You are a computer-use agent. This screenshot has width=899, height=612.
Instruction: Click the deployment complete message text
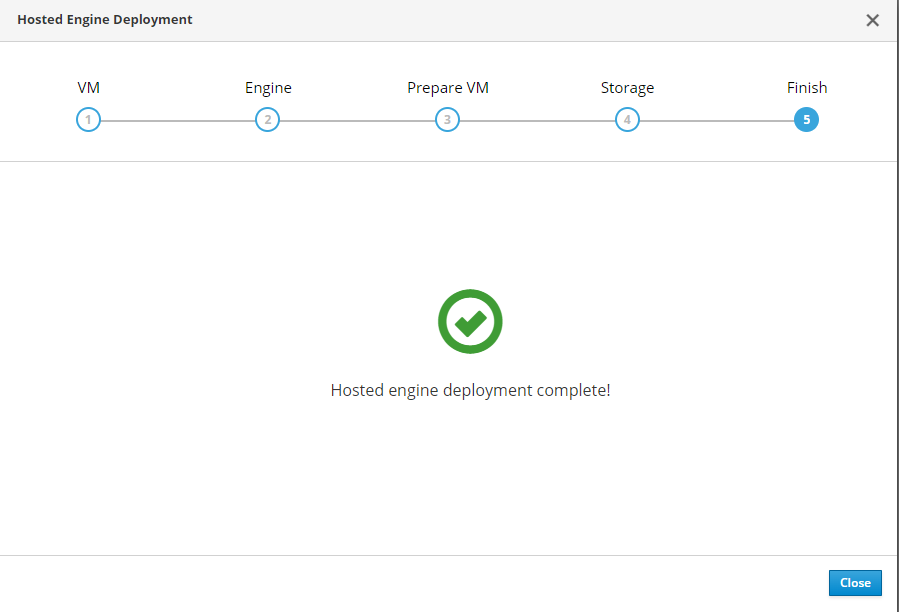click(x=470, y=390)
